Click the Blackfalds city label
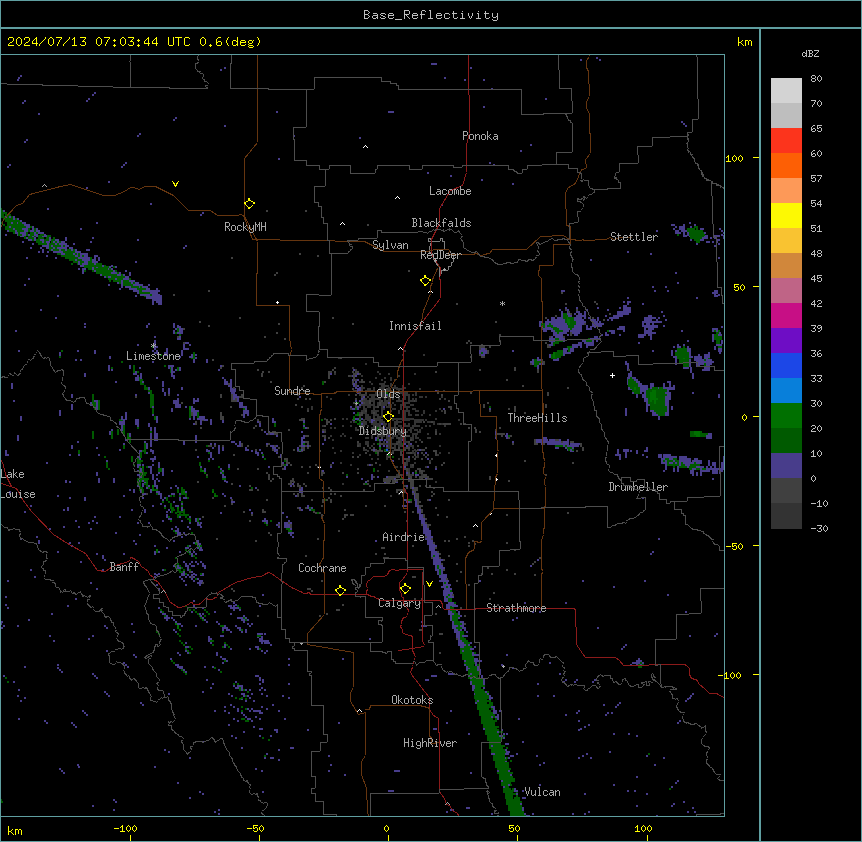Image resolution: width=862 pixels, height=842 pixels. pyautogui.click(x=441, y=223)
